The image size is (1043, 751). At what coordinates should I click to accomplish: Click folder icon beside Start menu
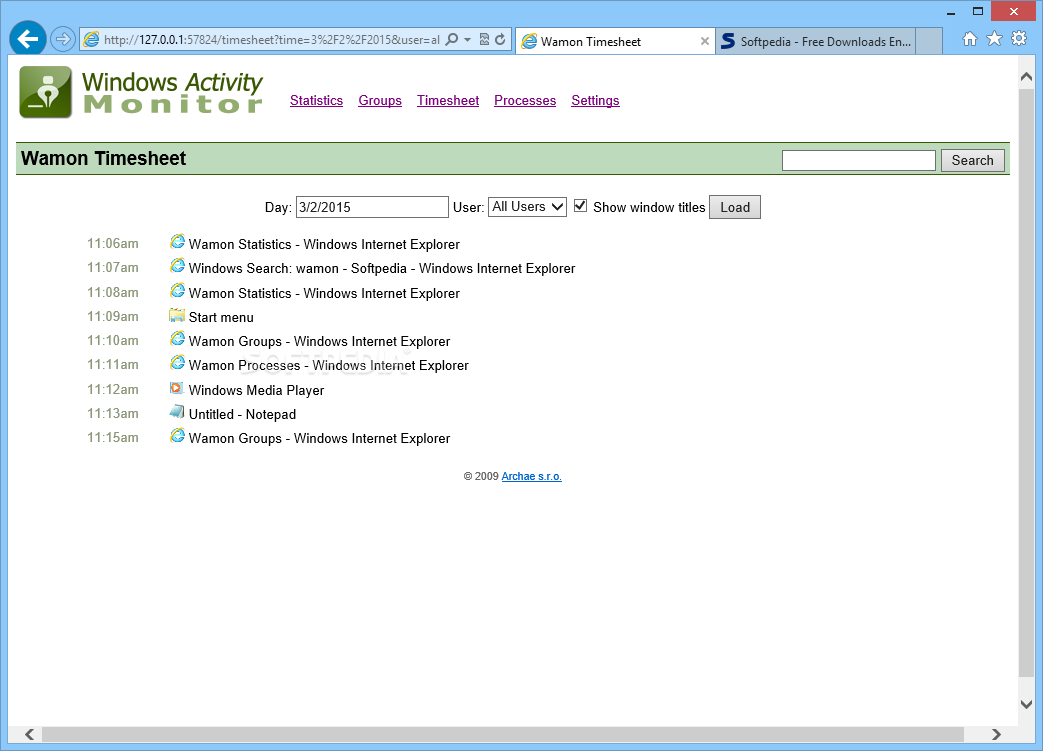tap(177, 315)
